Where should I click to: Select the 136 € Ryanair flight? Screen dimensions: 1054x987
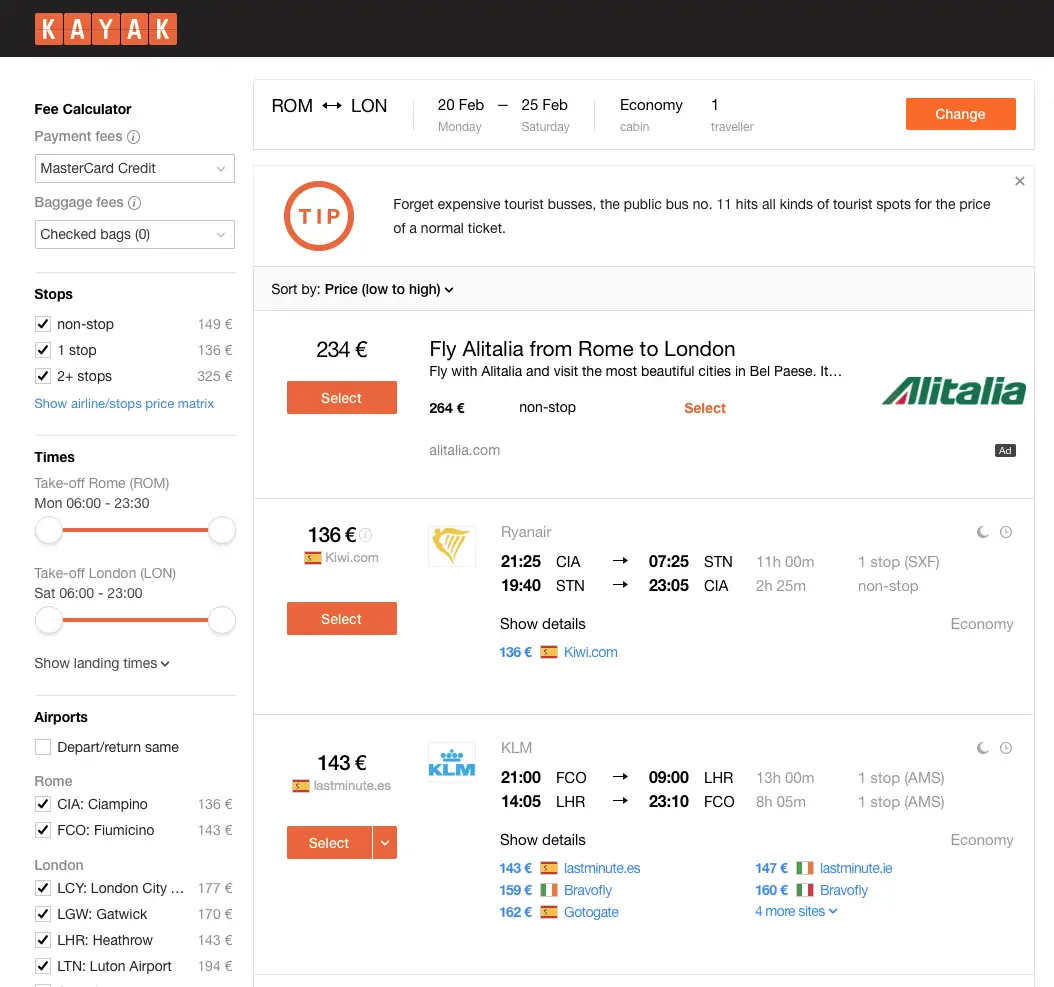pyautogui.click(x=341, y=619)
